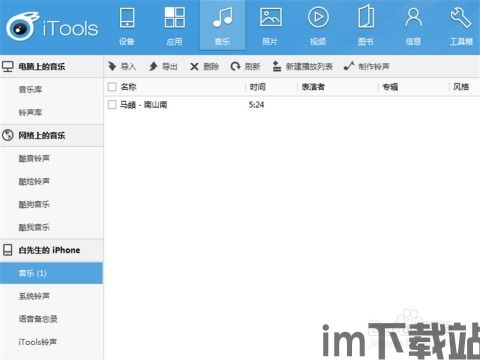The image size is (480, 360).
Task: Open 语音备忘录 (Voice Memos) in sidebar
Action: point(38,319)
